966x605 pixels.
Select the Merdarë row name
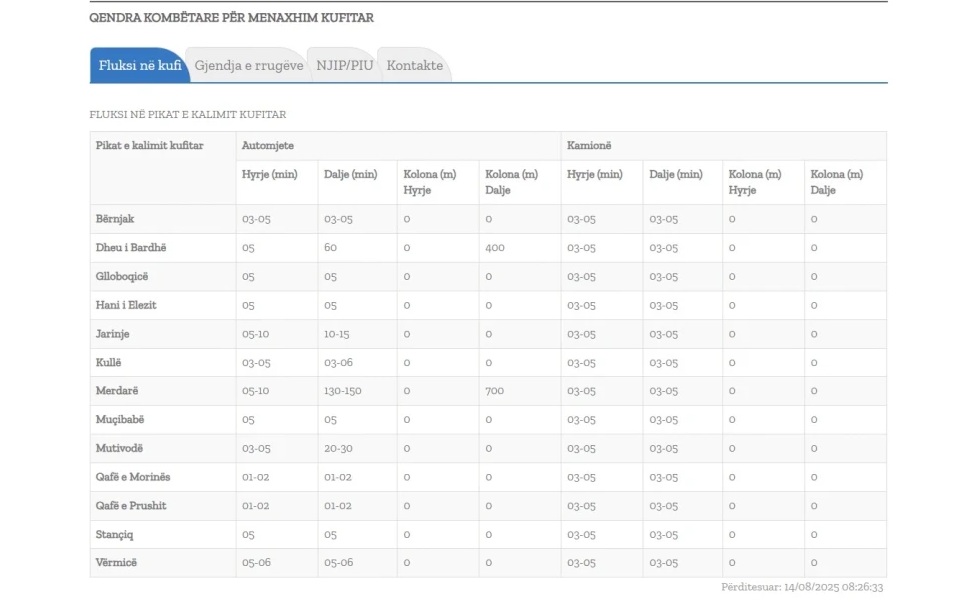tap(117, 391)
